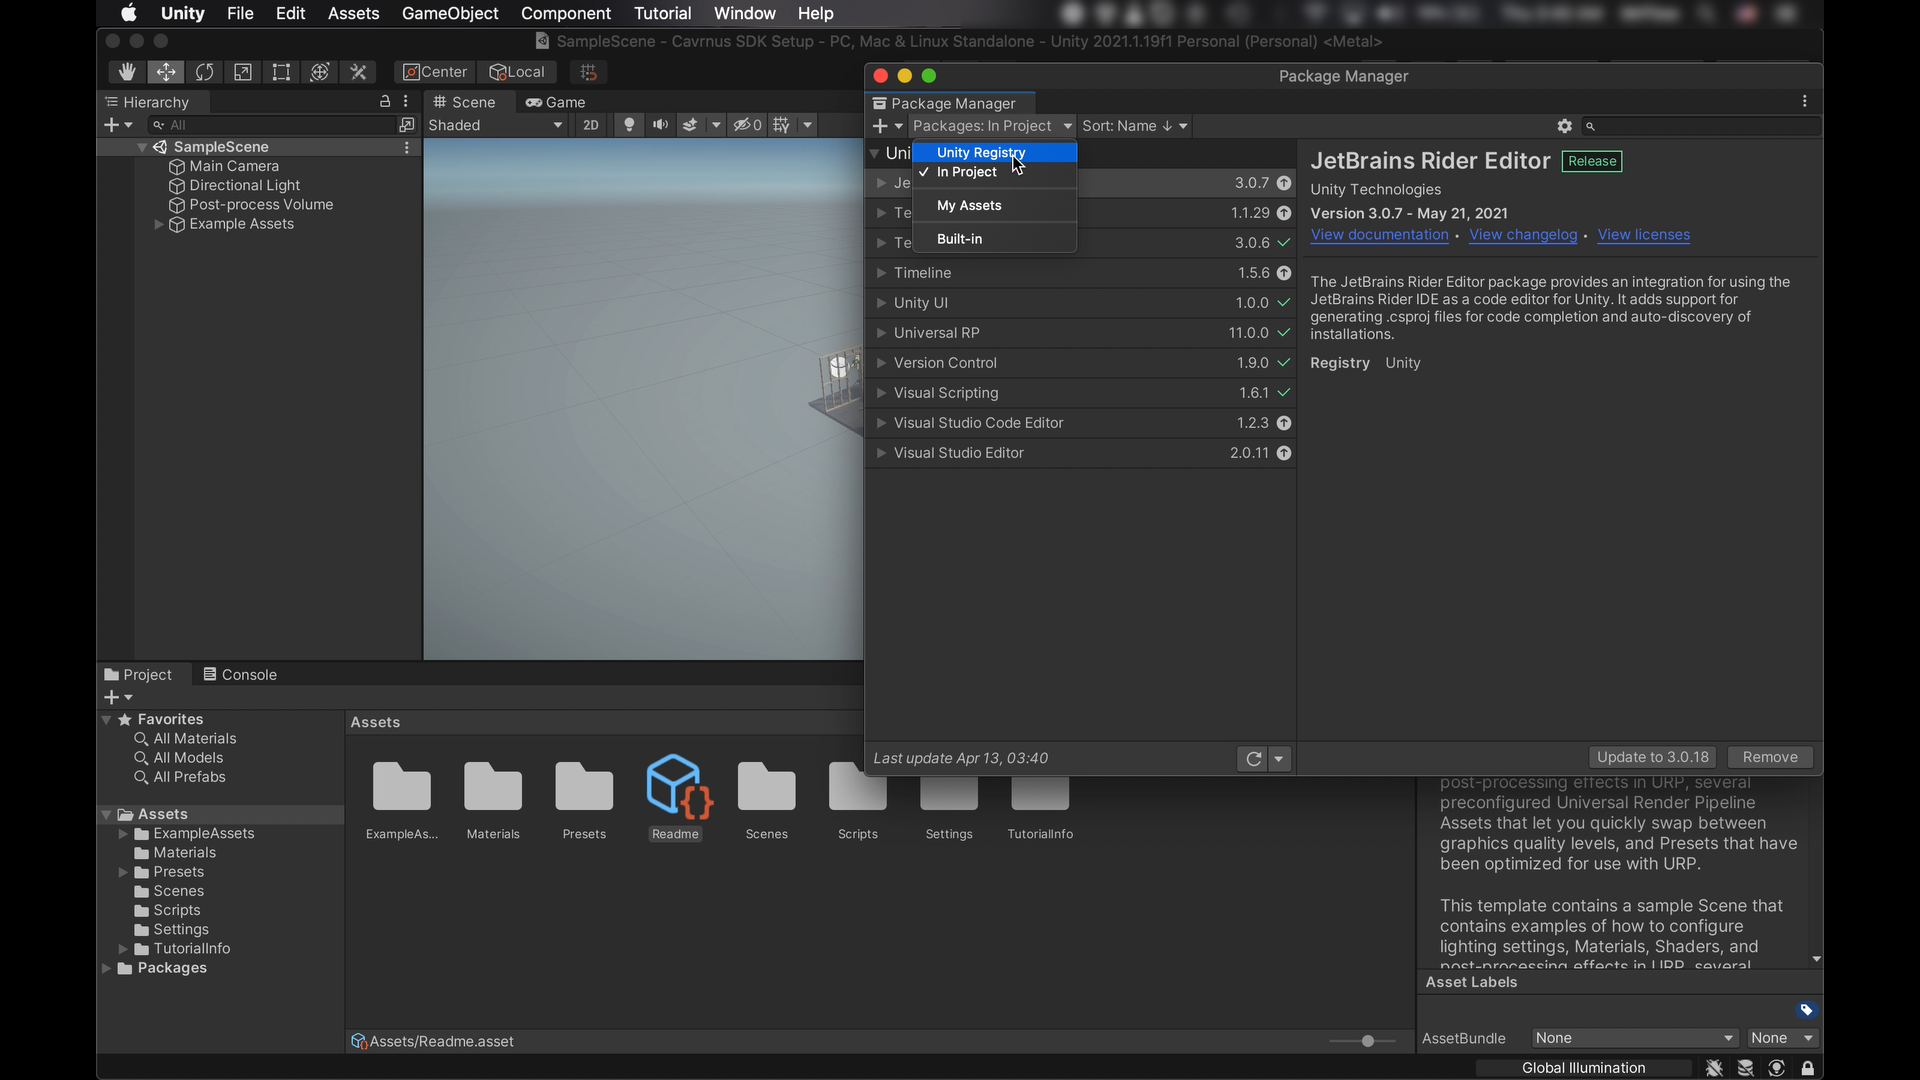The width and height of the screenshot is (1920, 1080).
Task: Switch to the Console tab
Action: click(240, 675)
